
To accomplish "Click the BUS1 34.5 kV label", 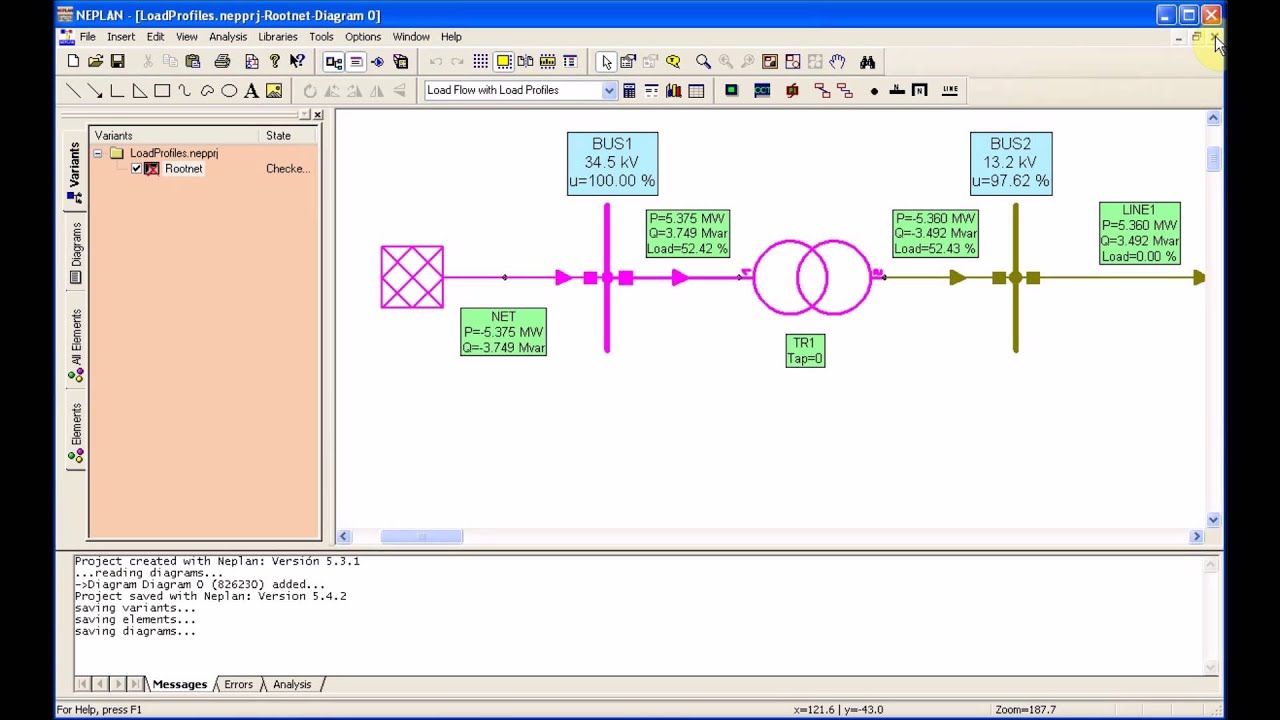I will (612, 163).
